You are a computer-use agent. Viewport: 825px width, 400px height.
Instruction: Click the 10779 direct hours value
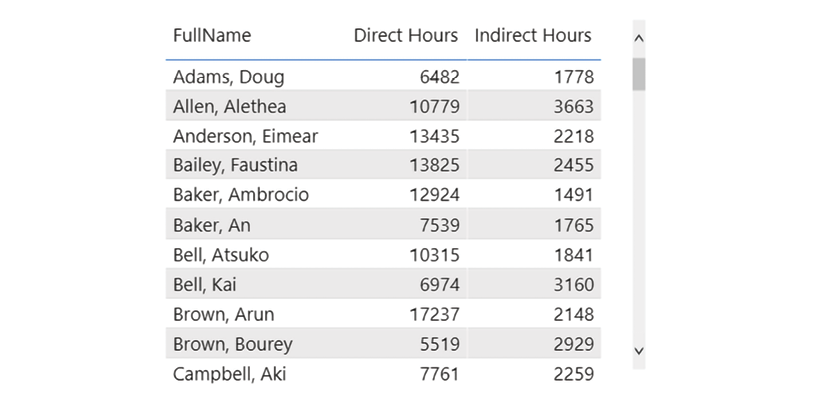(x=435, y=106)
